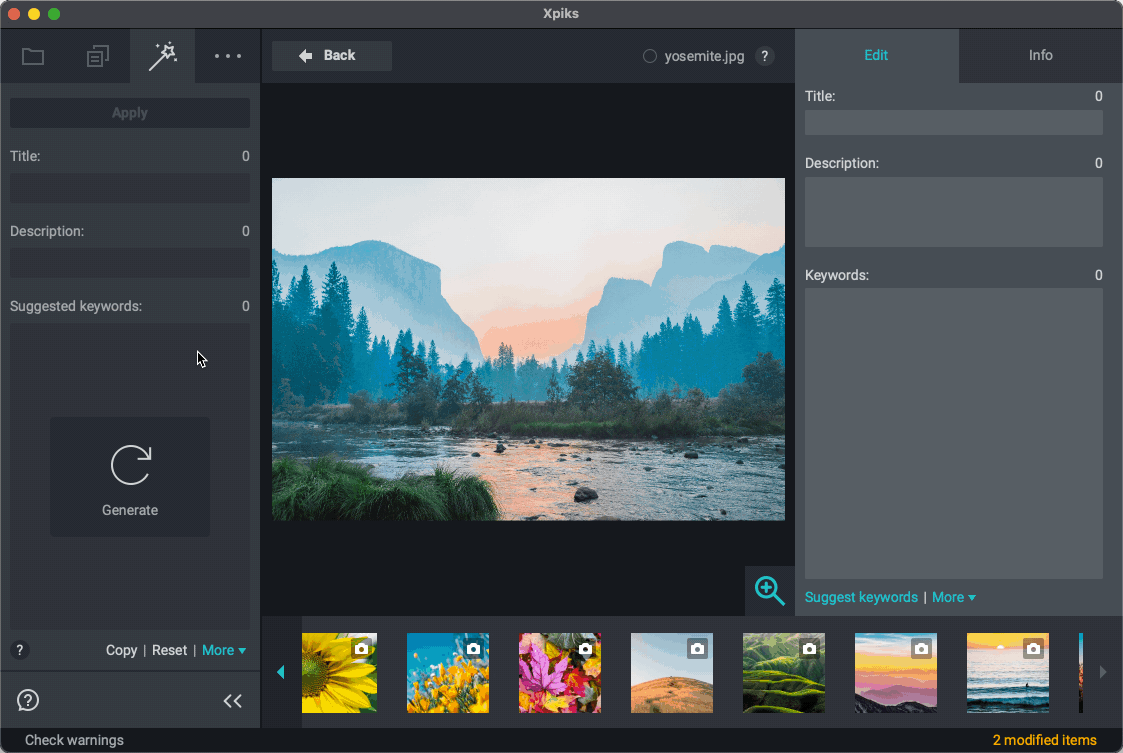This screenshot has width=1123, height=753.
Task: Open the three-dots more options tab
Action: [x=228, y=56]
